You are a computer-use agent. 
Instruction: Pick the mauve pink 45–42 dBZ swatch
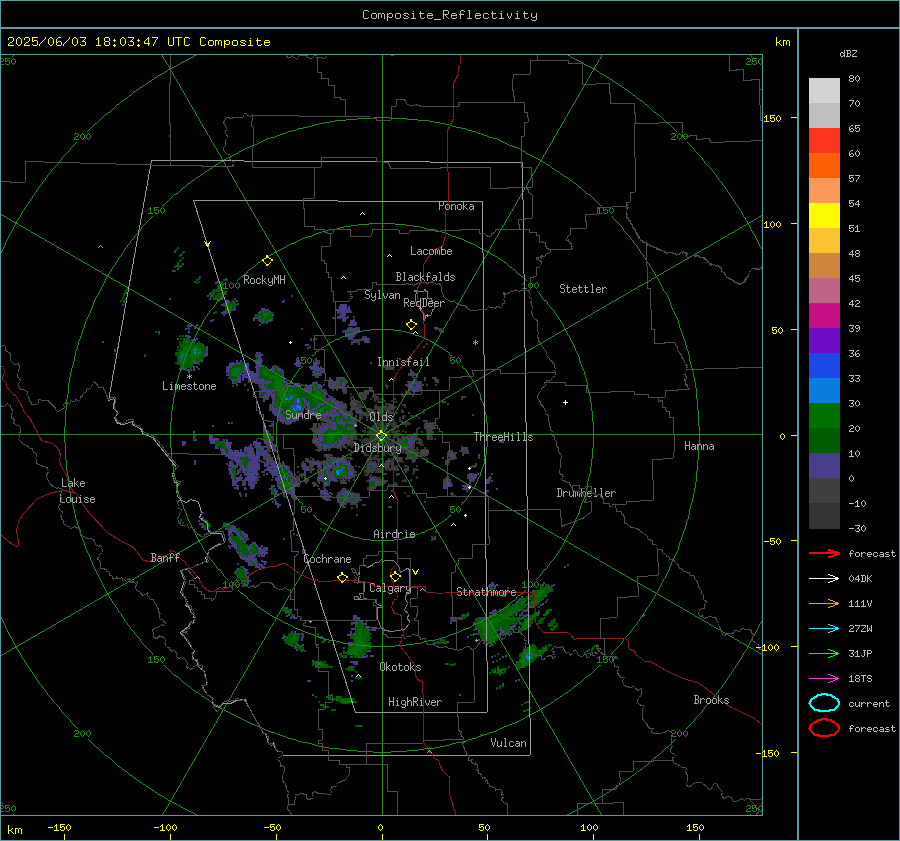824,290
